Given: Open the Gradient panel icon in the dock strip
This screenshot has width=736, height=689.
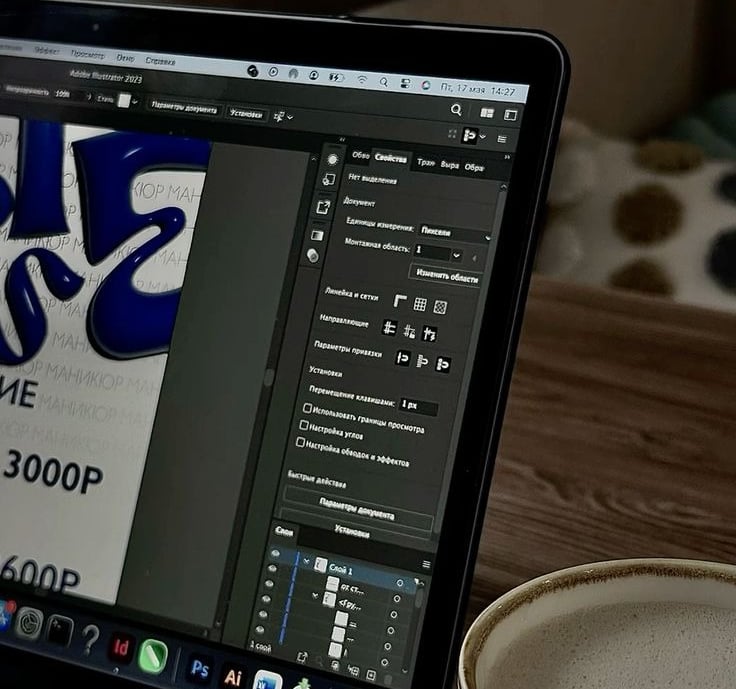Looking at the screenshot, I should (318, 235).
